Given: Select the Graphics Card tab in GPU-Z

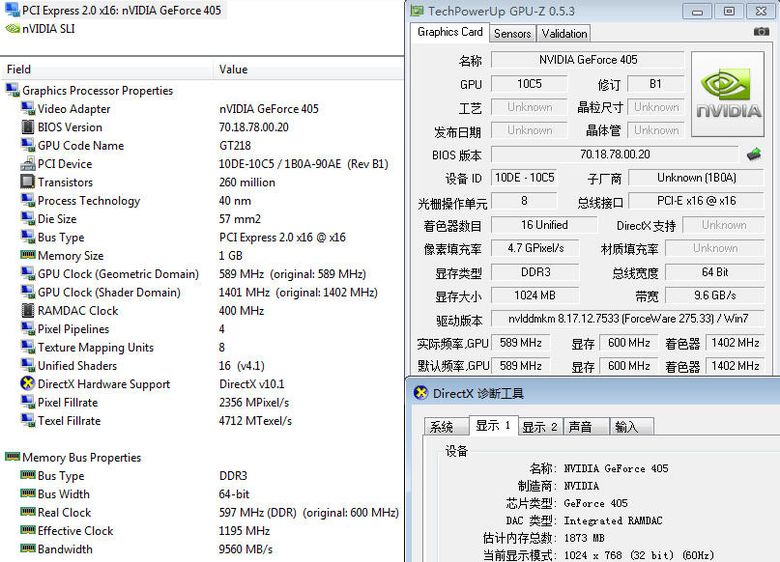Looking at the screenshot, I should pyautogui.click(x=450, y=32).
